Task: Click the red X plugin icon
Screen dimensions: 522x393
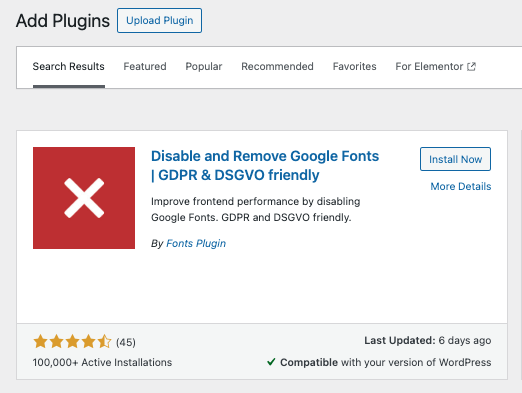Action: click(84, 198)
